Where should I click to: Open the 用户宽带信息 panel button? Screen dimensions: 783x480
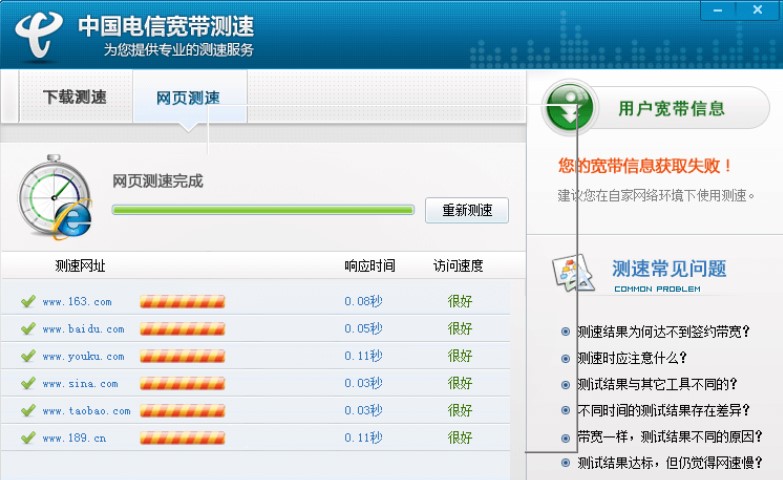click(x=656, y=108)
